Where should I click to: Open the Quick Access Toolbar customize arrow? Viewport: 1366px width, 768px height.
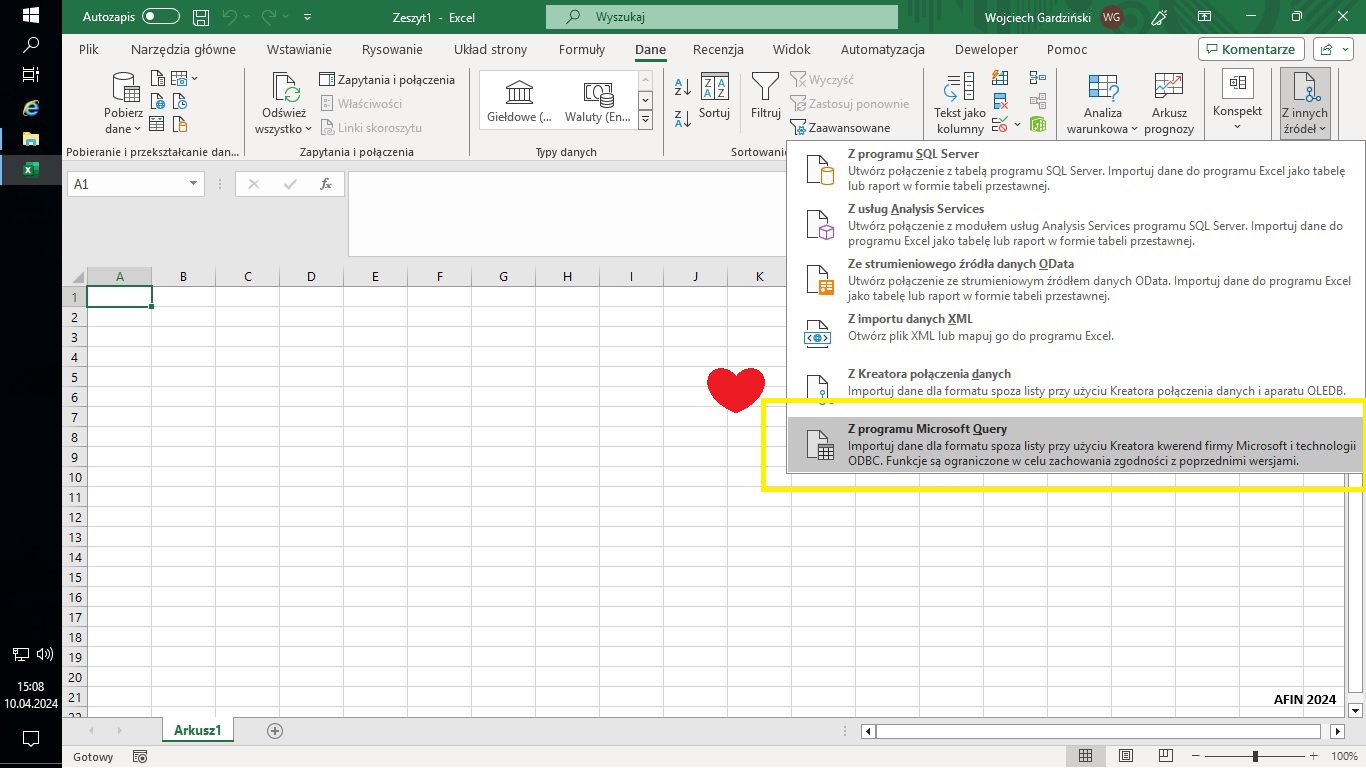(306, 17)
